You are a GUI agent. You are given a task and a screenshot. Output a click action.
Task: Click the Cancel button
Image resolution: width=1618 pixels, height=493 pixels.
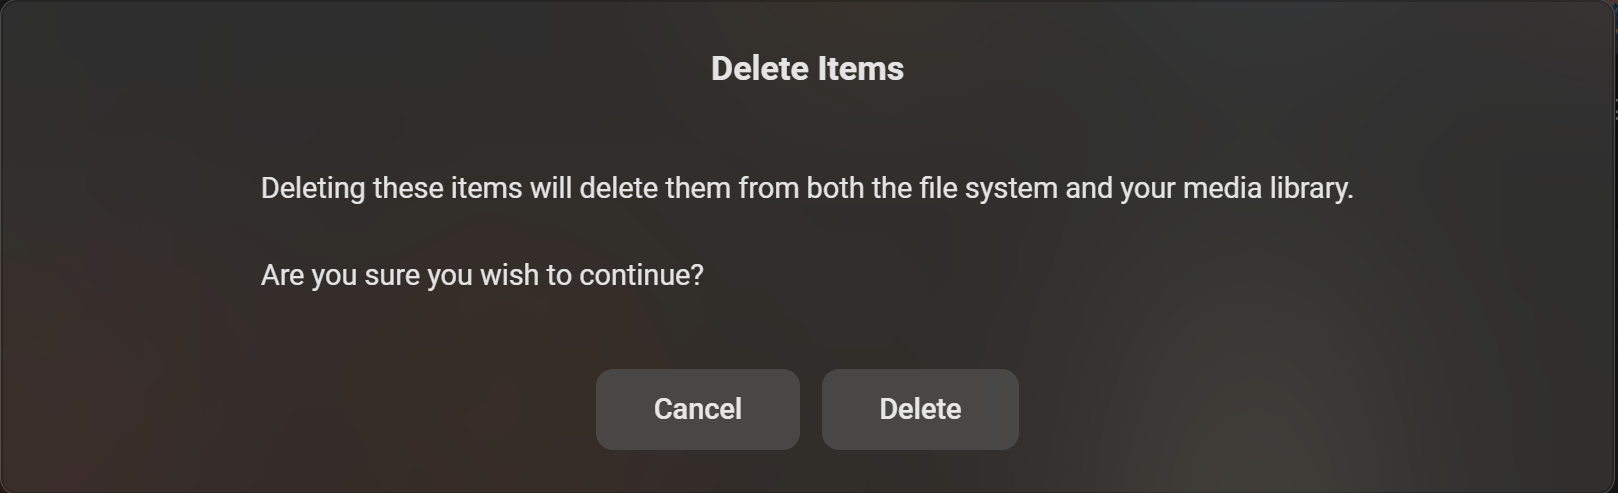tap(697, 409)
